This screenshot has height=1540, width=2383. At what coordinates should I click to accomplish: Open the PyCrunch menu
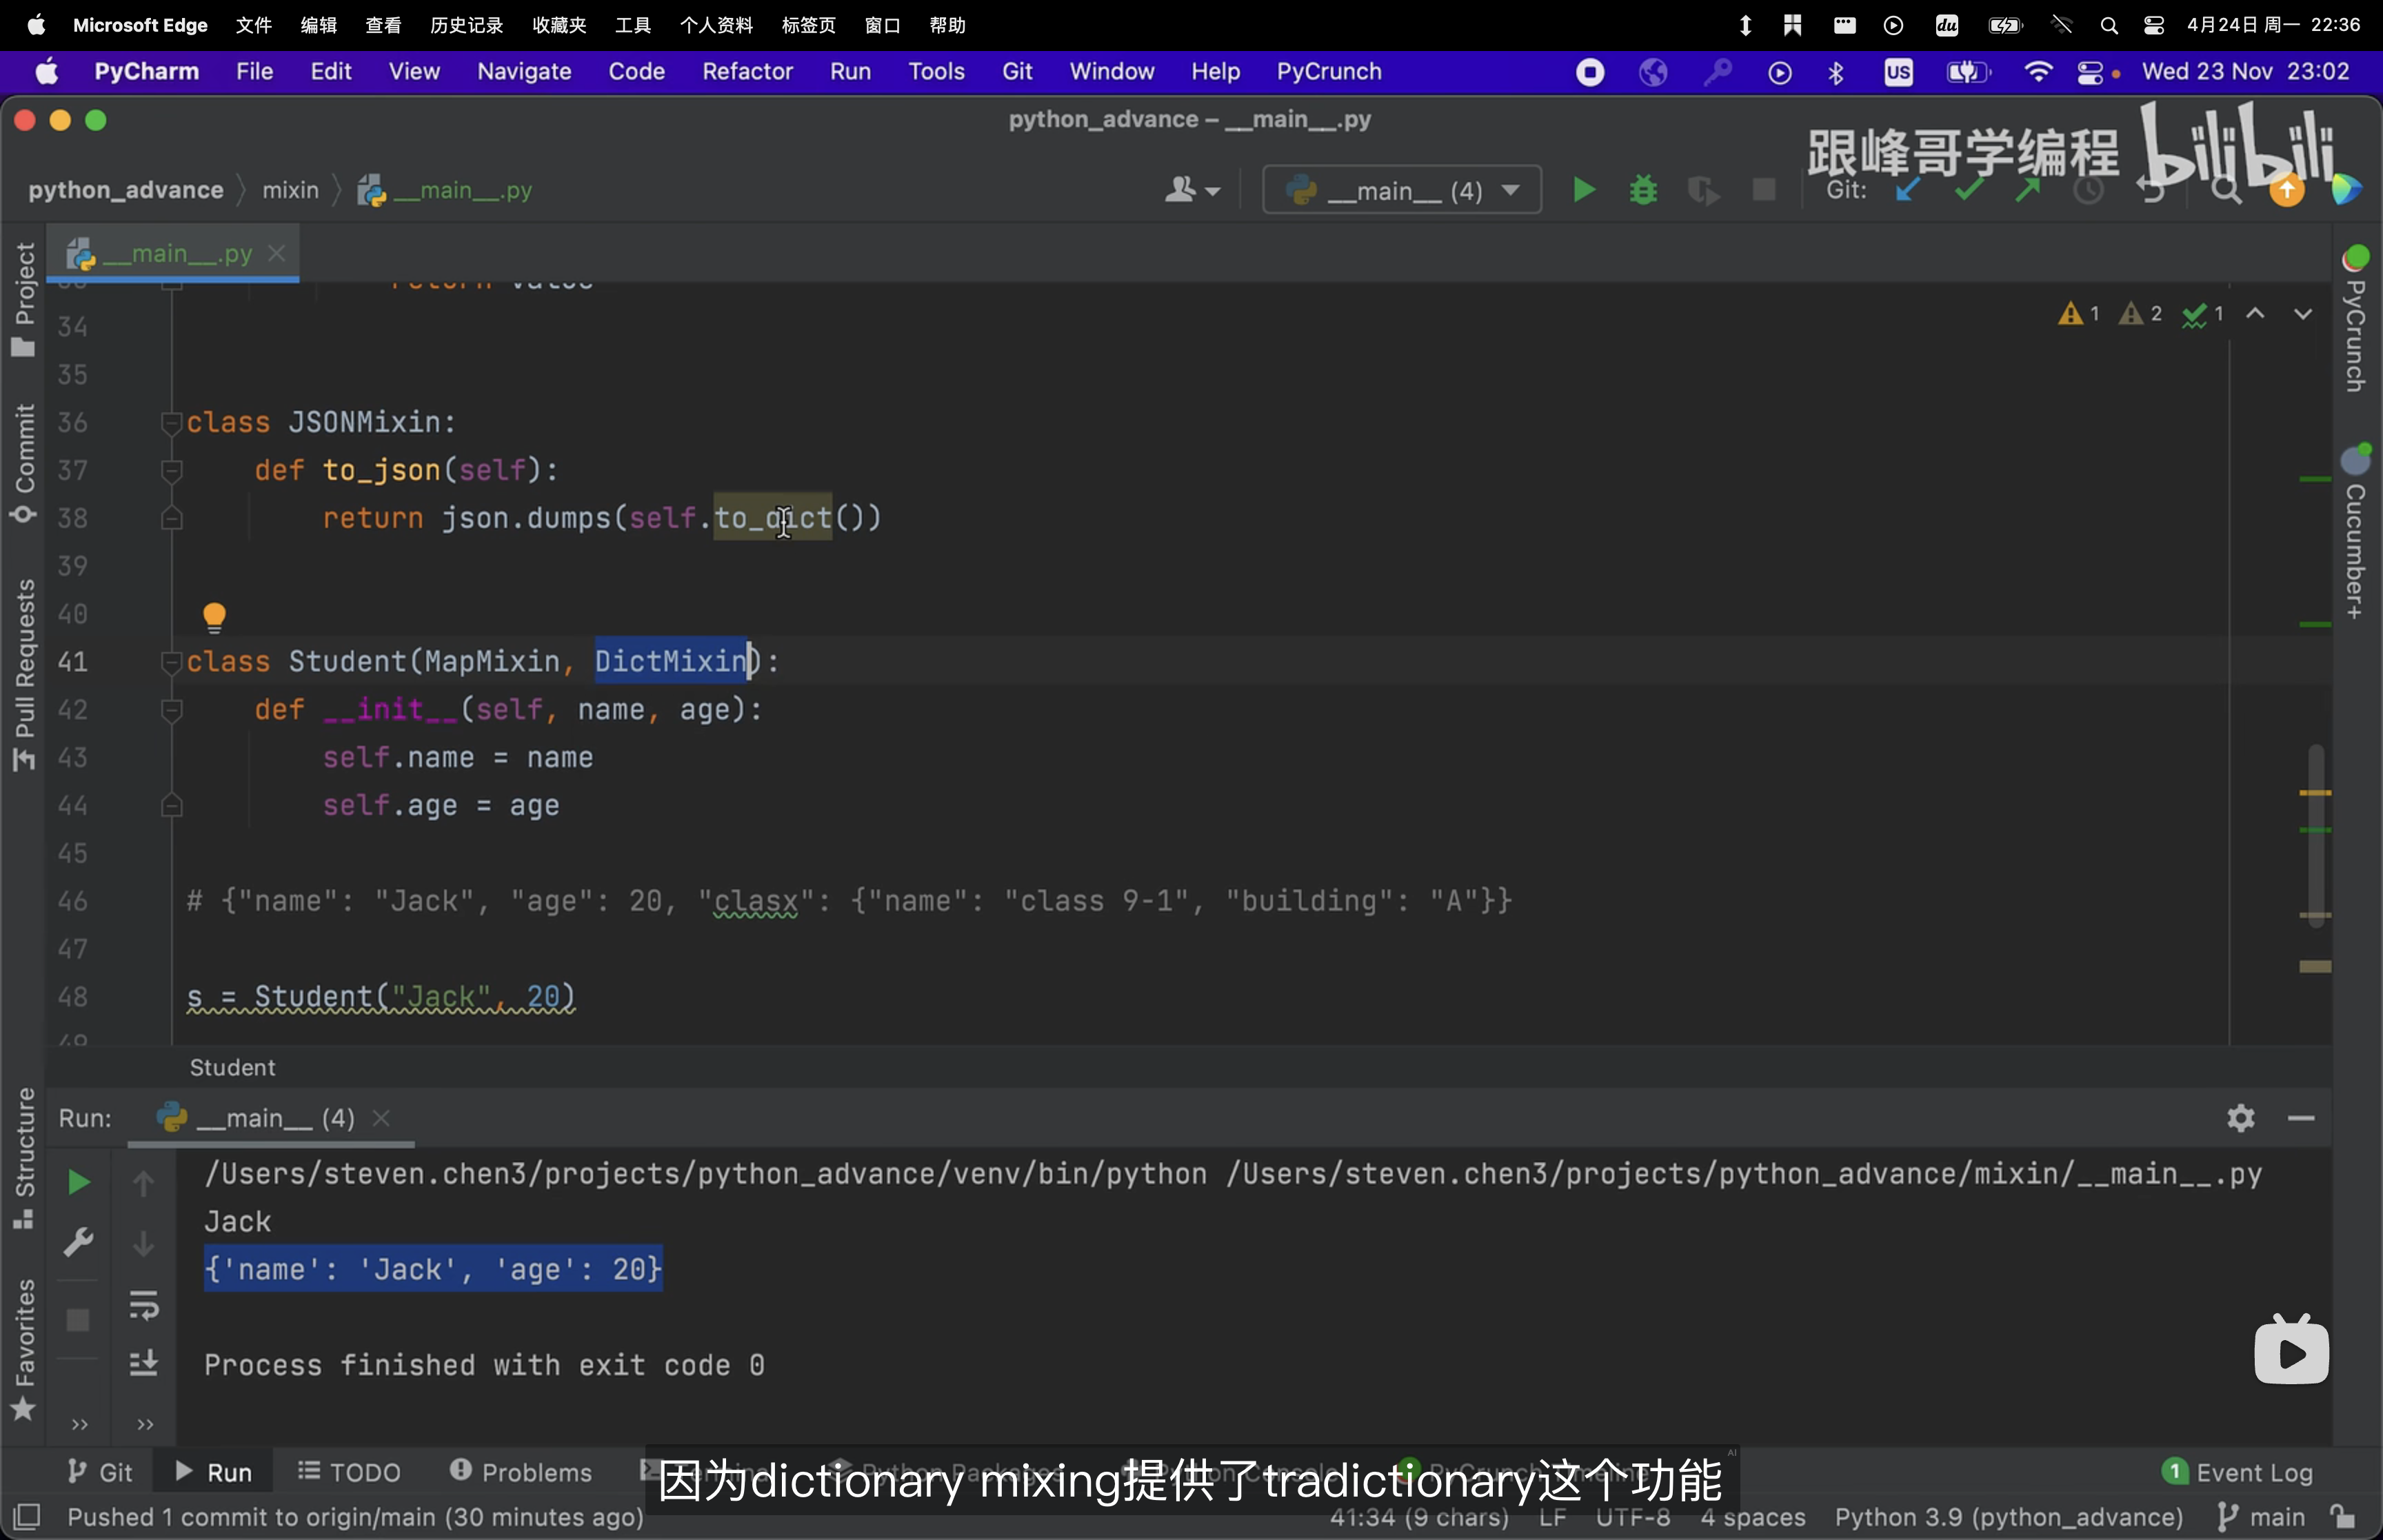(1329, 72)
